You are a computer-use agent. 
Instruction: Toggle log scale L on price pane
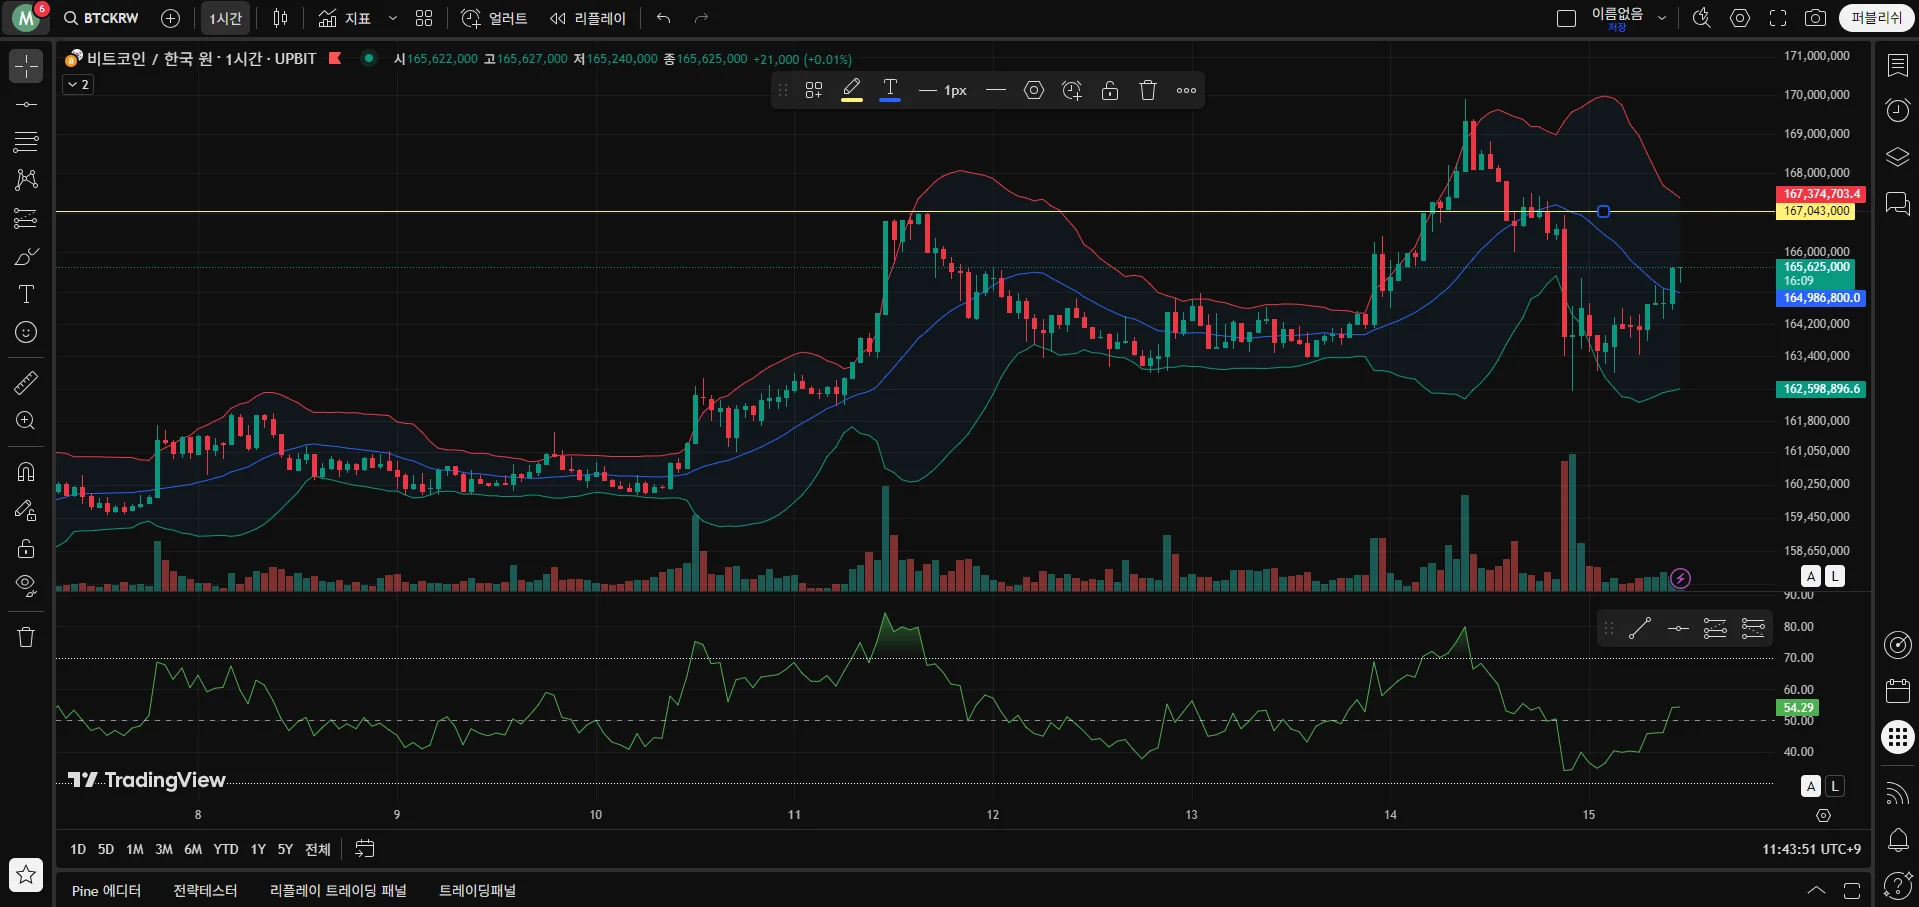point(1835,576)
